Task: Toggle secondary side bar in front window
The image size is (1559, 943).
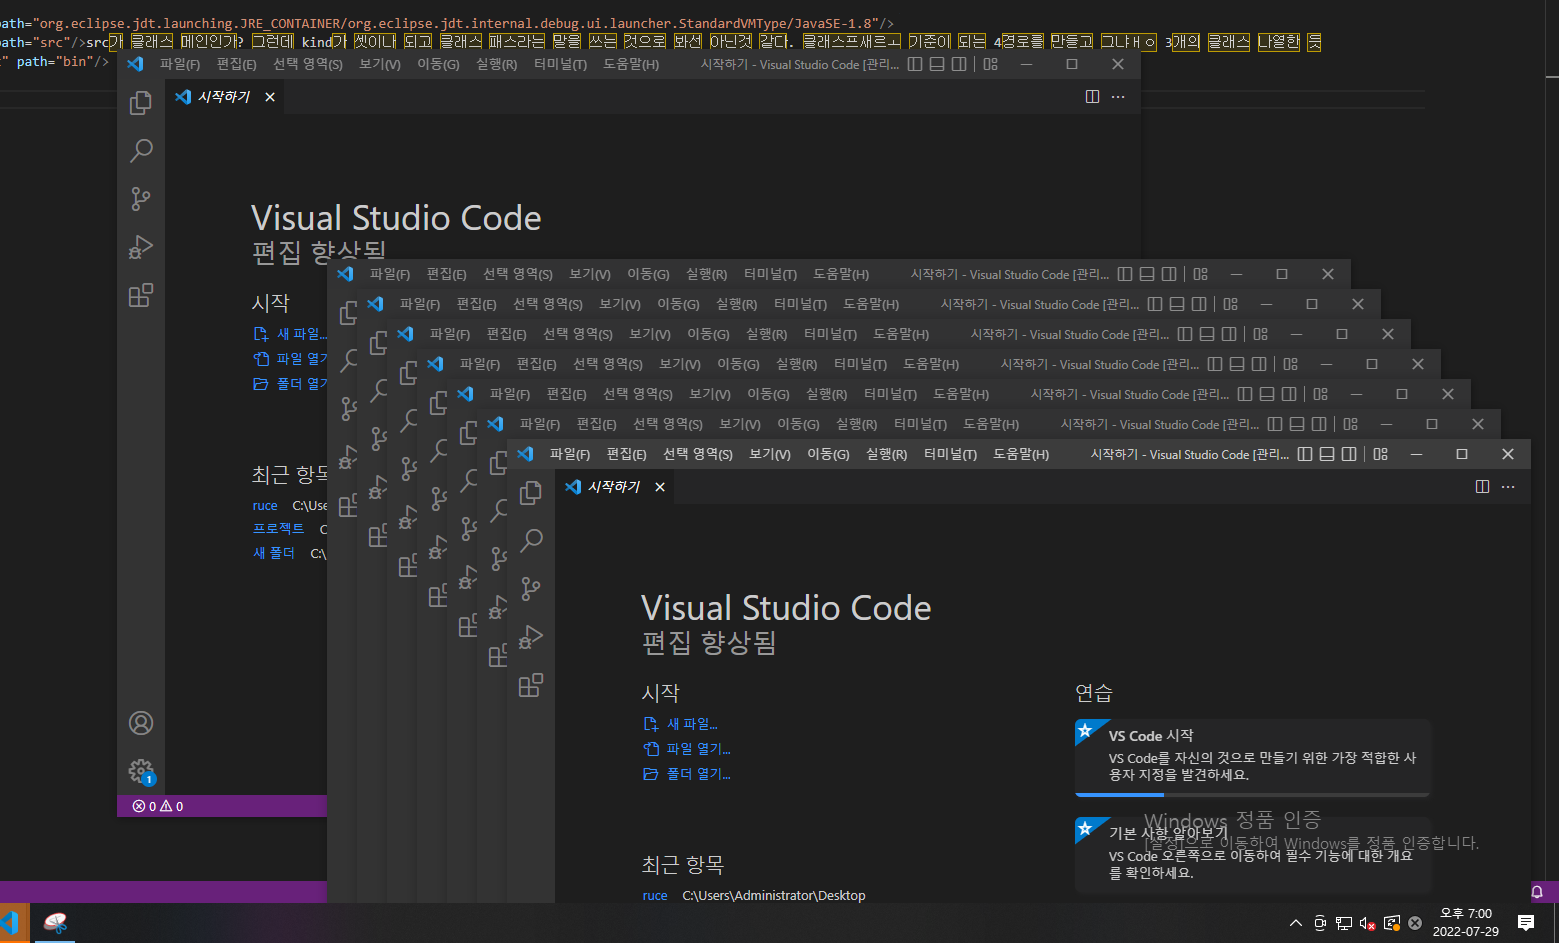Action: click(1349, 454)
